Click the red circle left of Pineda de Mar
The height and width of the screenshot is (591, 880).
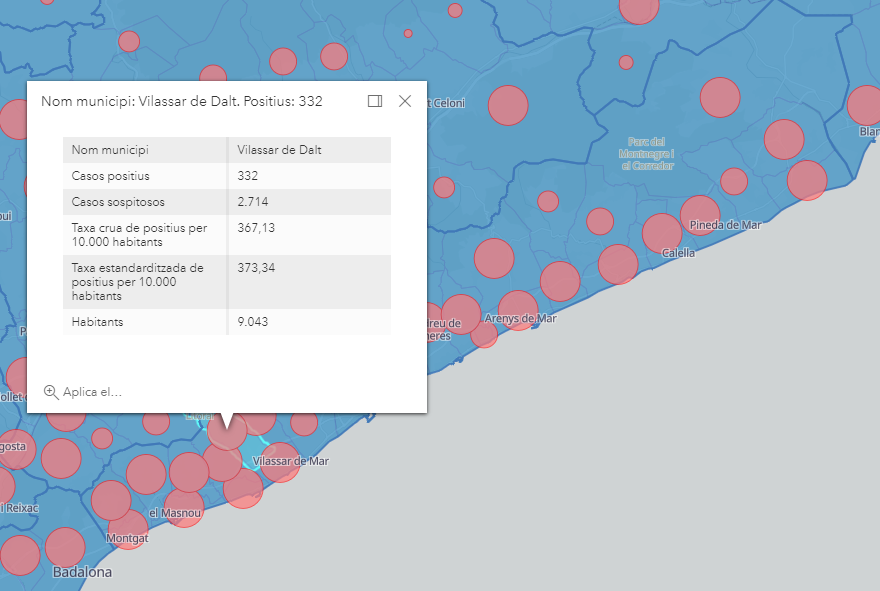tap(700, 215)
